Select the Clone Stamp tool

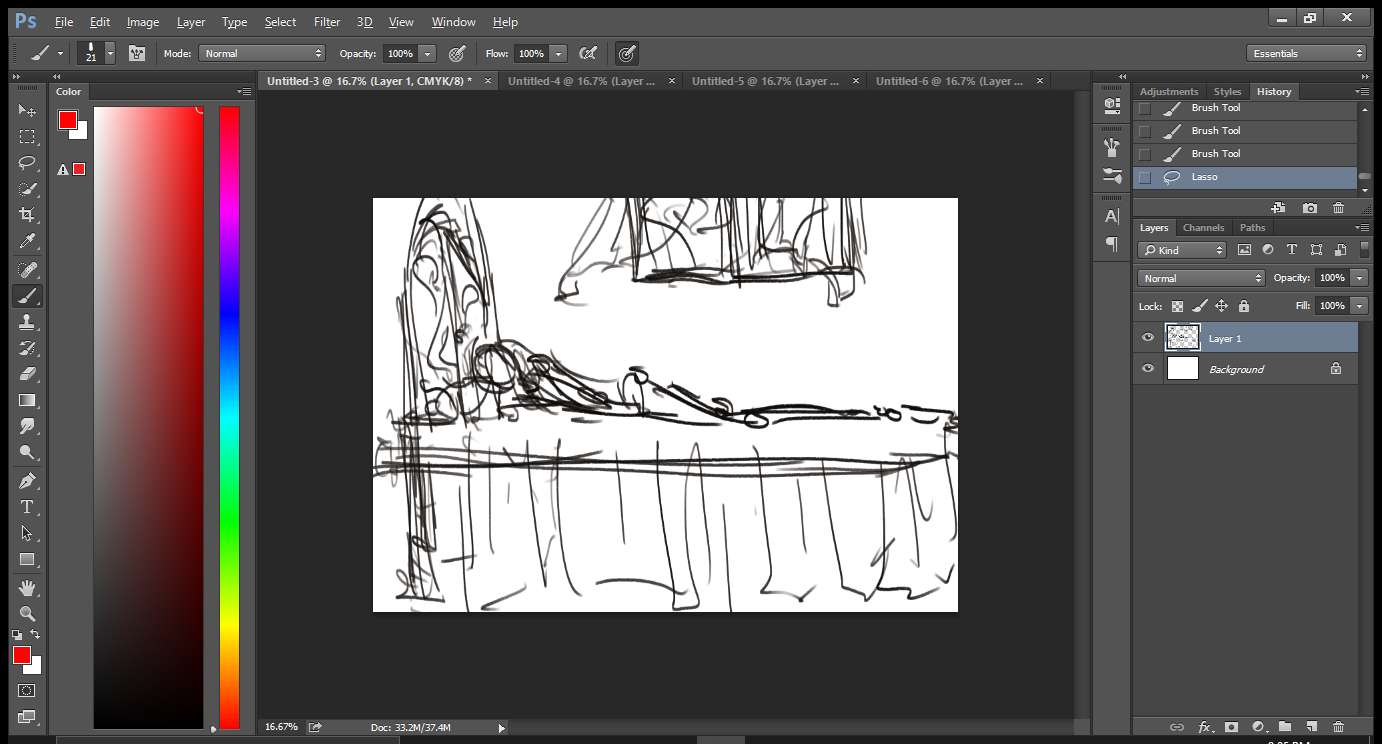click(27, 322)
